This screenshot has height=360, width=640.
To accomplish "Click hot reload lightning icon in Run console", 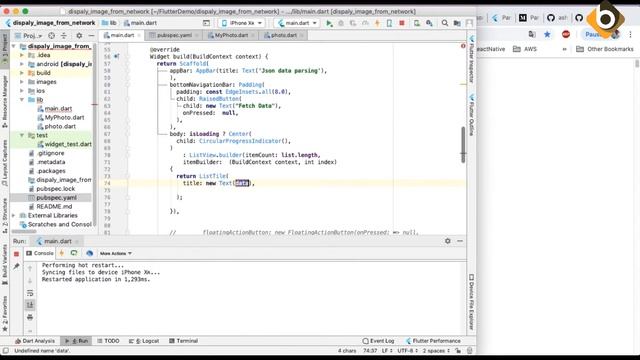I will tap(62, 253).
